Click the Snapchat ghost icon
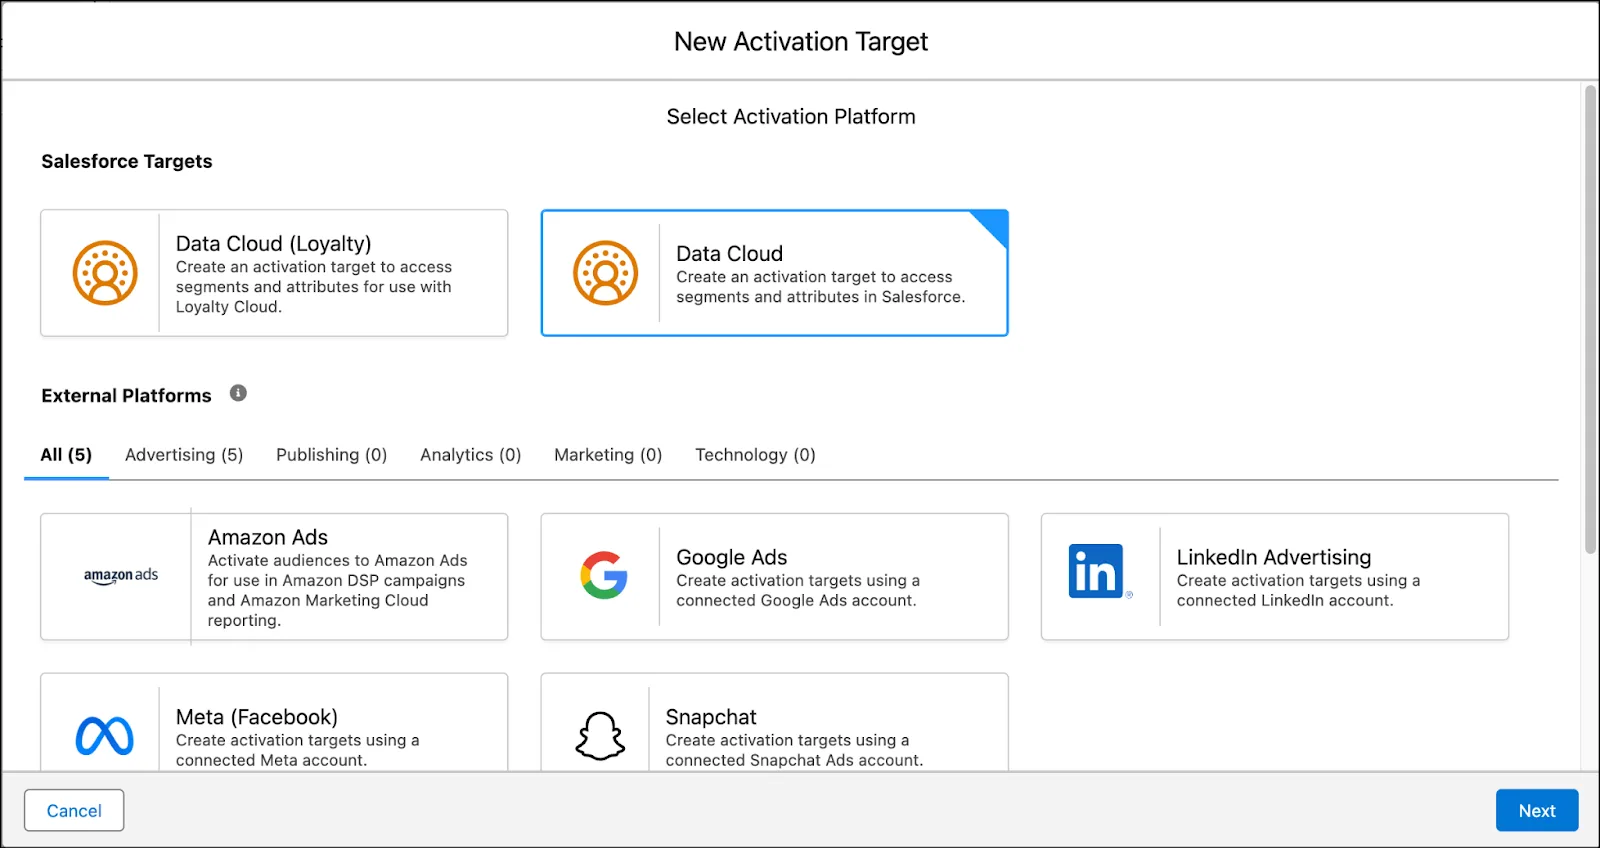This screenshot has height=848, width=1600. [x=600, y=736]
